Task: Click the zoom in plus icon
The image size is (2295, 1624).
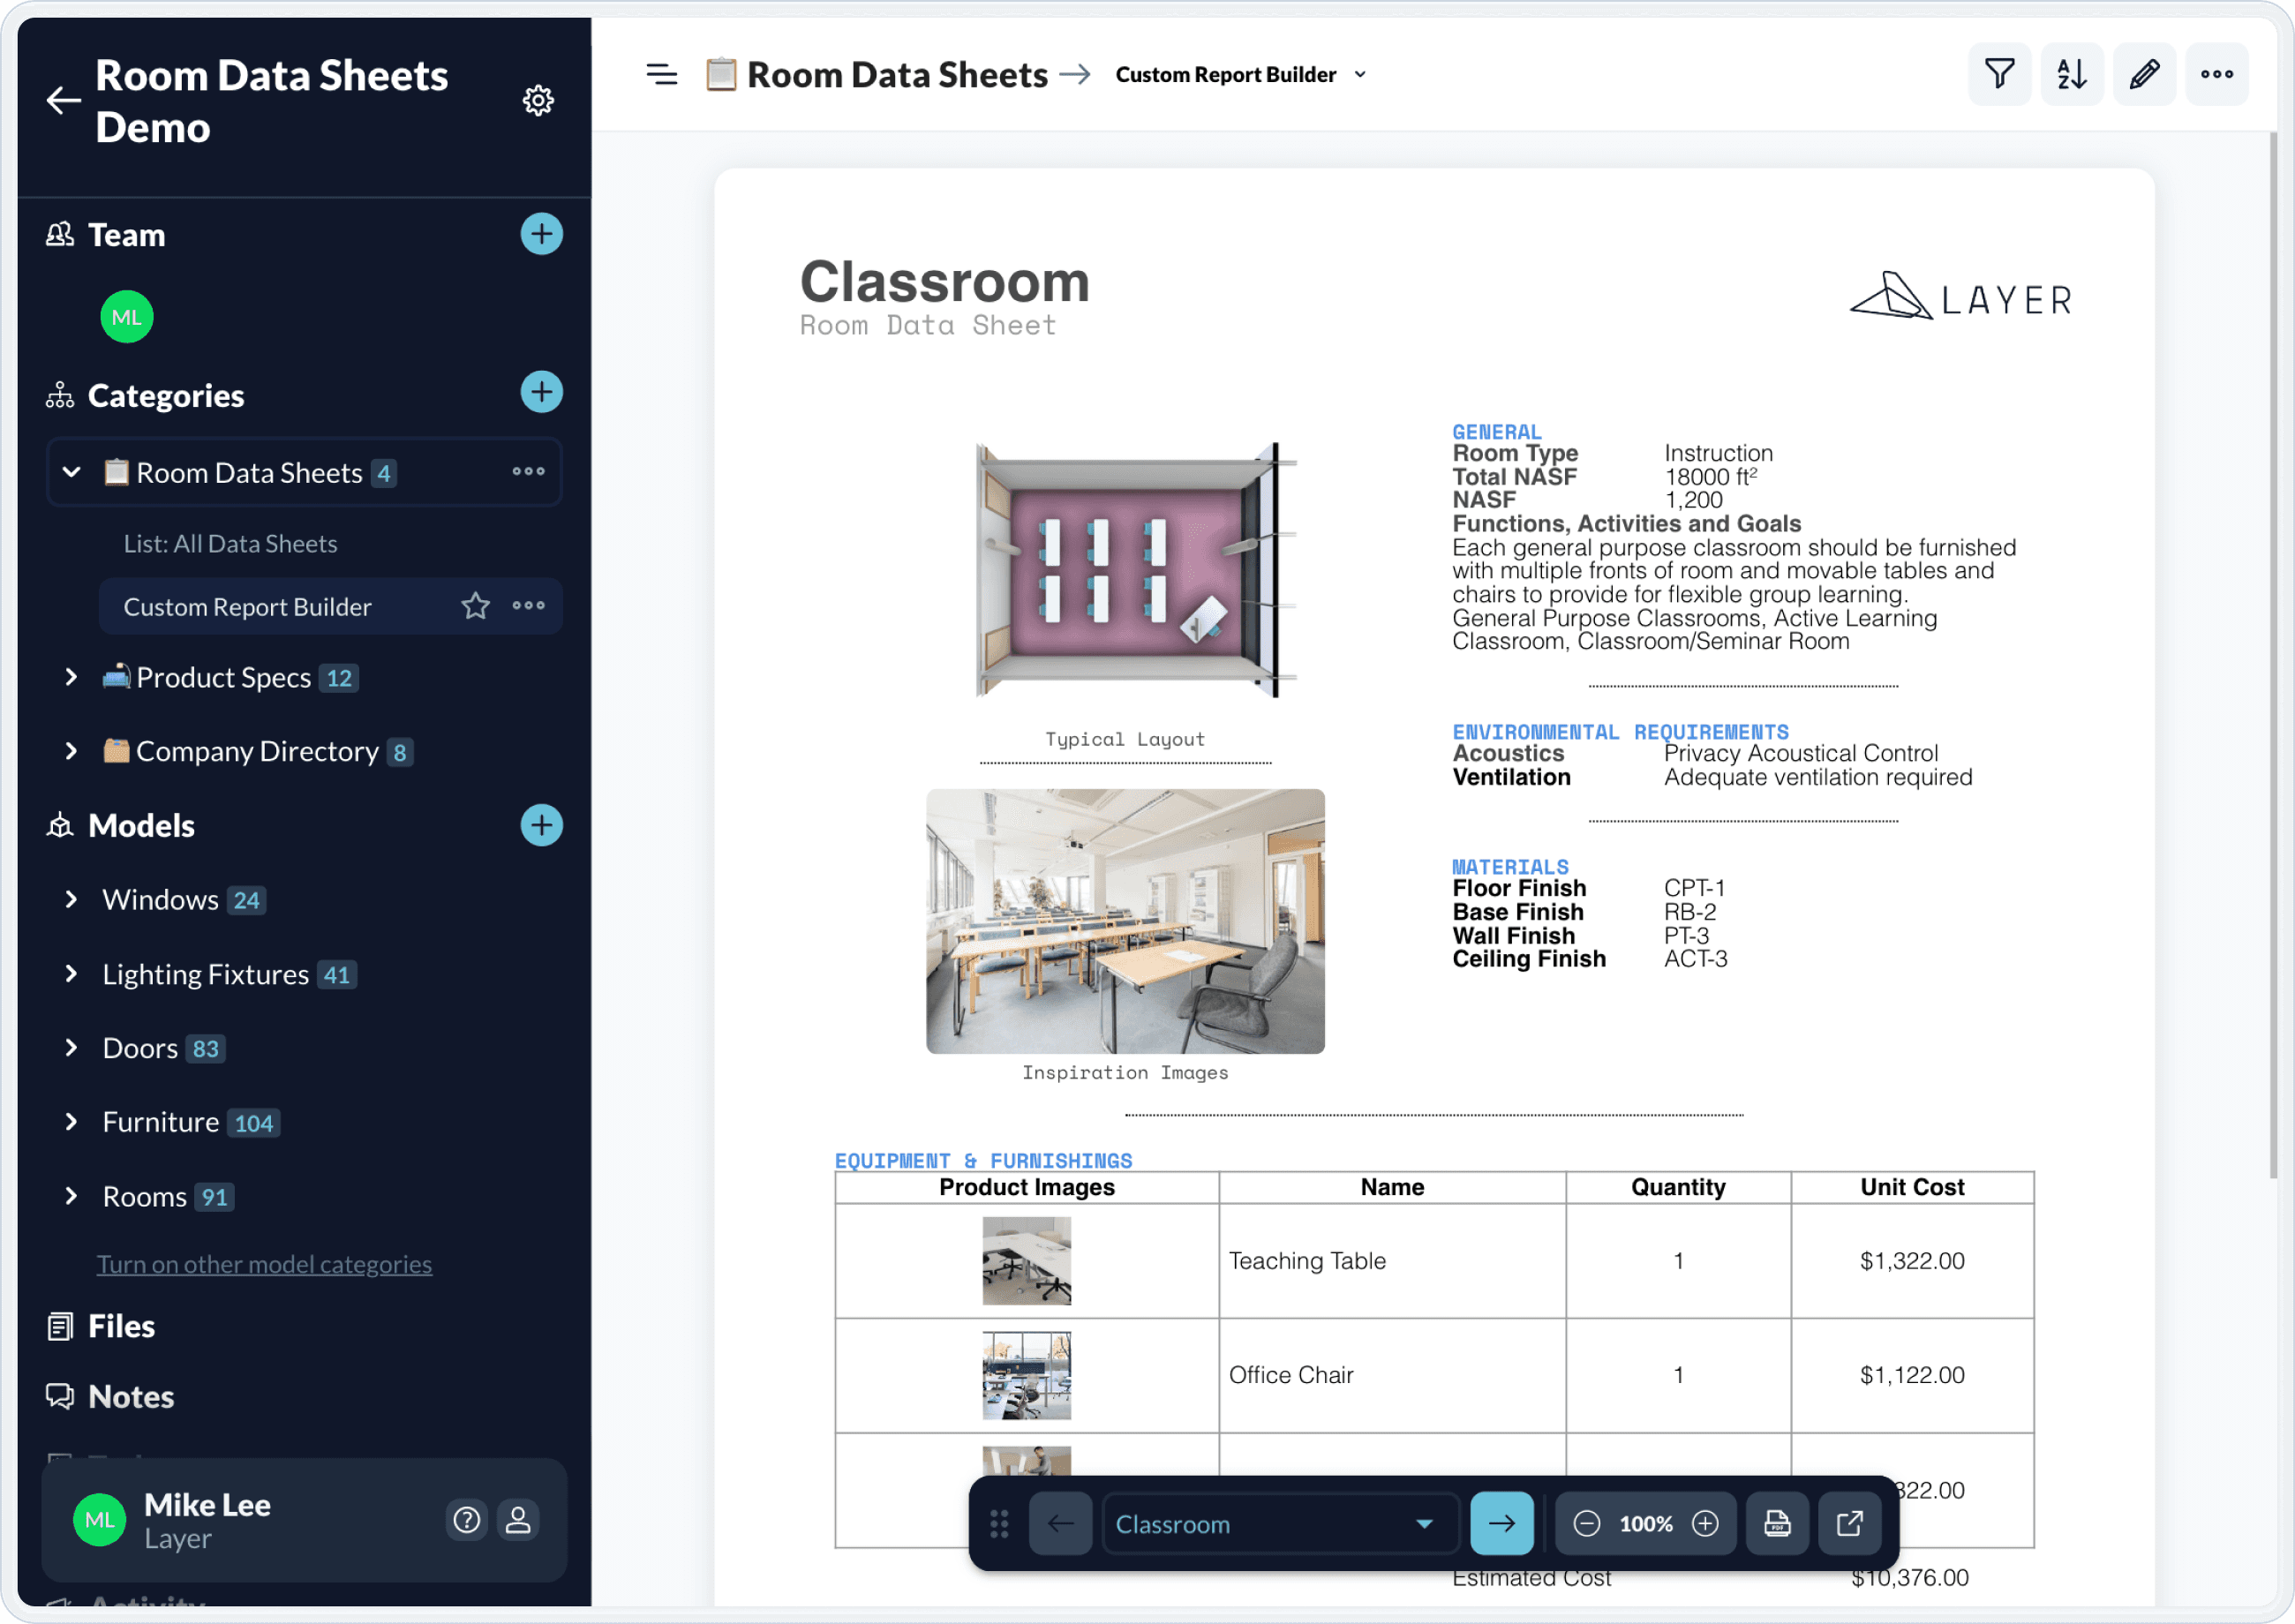Action: click(x=1708, y=1523)
